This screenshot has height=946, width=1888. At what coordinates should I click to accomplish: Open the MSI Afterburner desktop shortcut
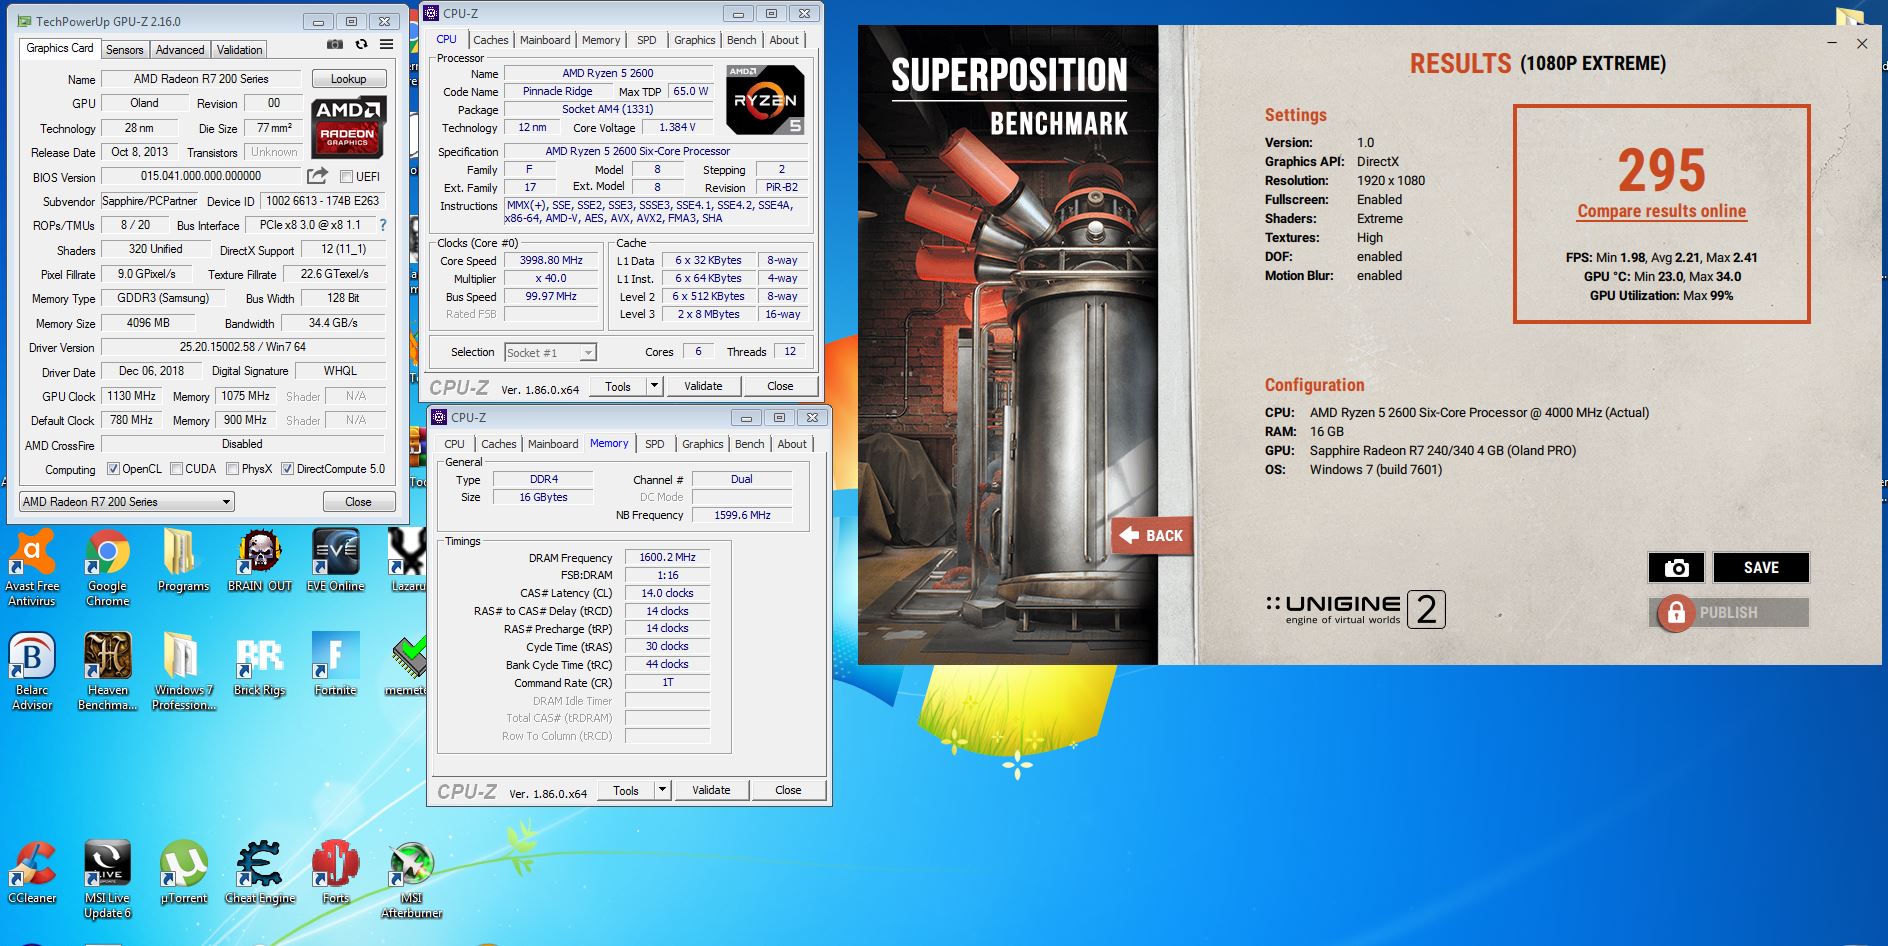(411, 880)
